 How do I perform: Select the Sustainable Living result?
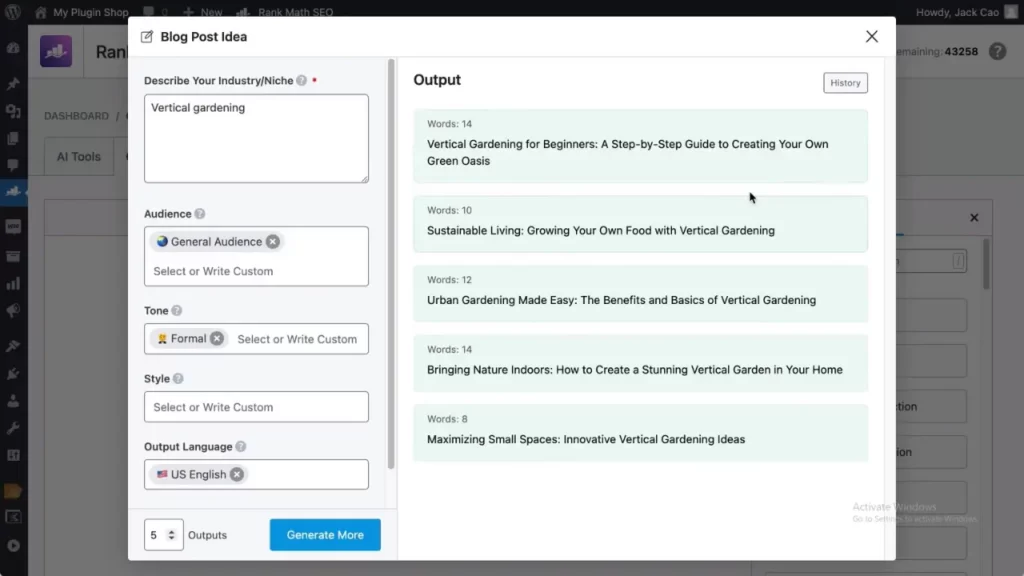(640, 224)
